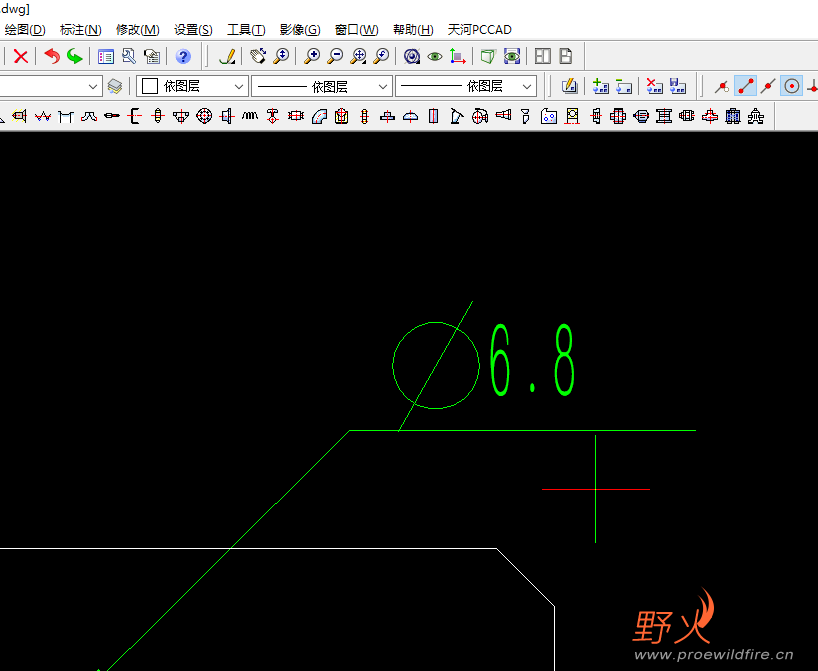Click the red undo arrow

[52, 57]
